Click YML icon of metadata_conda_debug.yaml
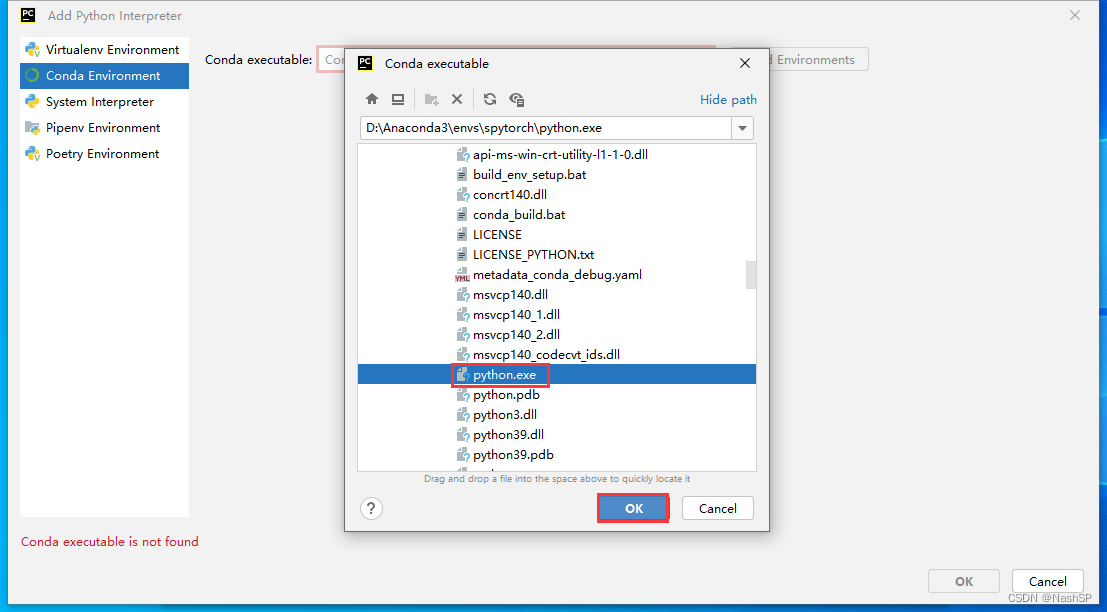Screen dimensions: 1107x612 point(462,275)
